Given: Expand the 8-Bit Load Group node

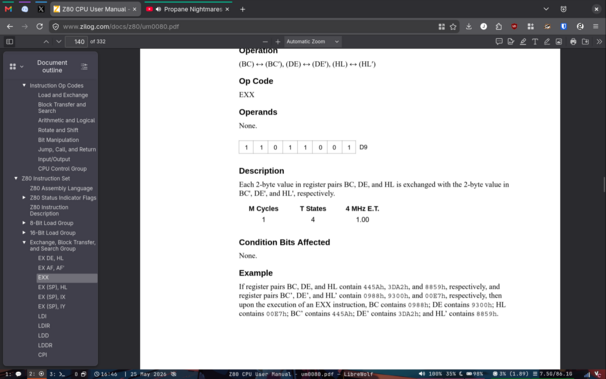Looking at the screenshot, I should coord(24,223).
